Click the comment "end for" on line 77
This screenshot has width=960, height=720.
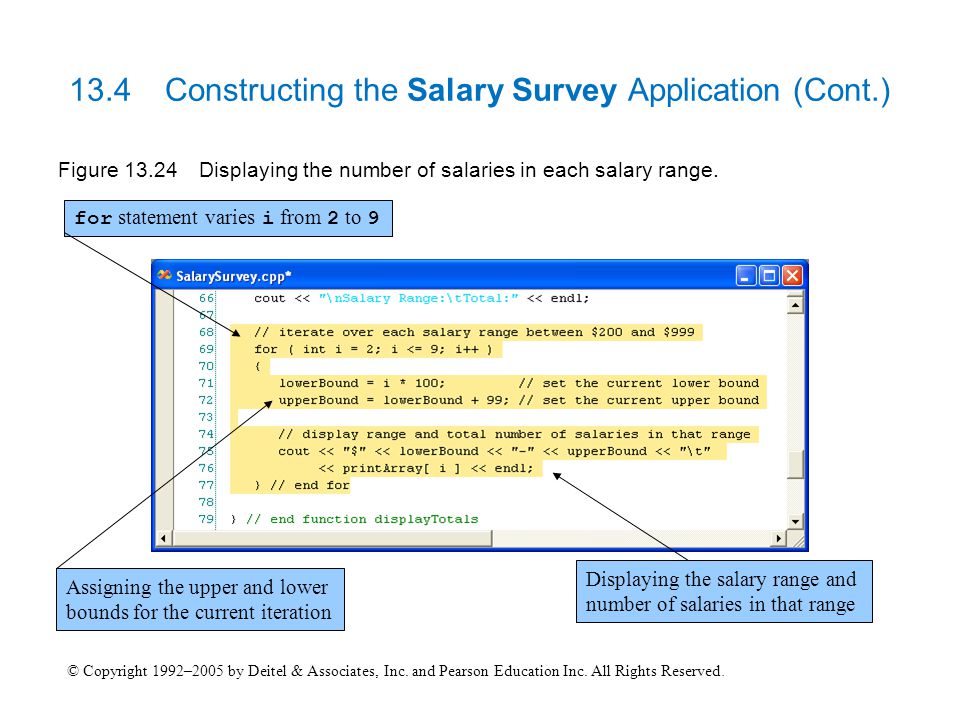310,486
